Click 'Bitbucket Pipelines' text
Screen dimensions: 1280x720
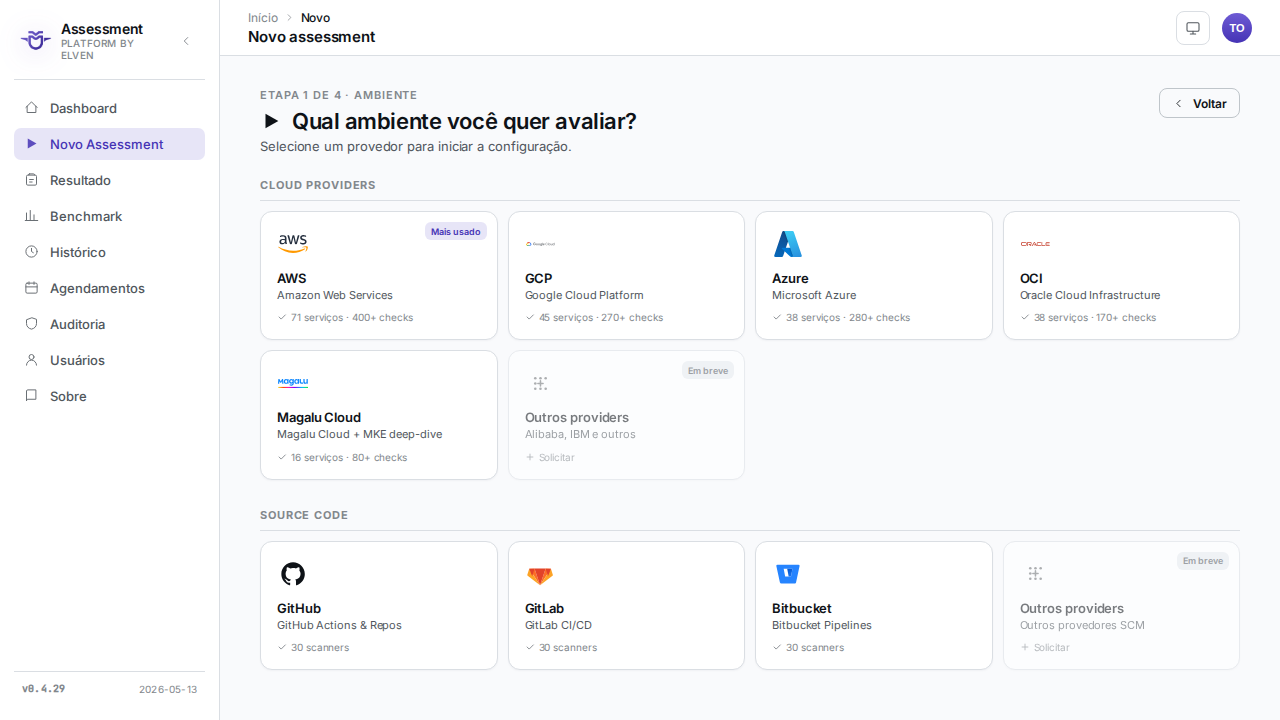822,625
